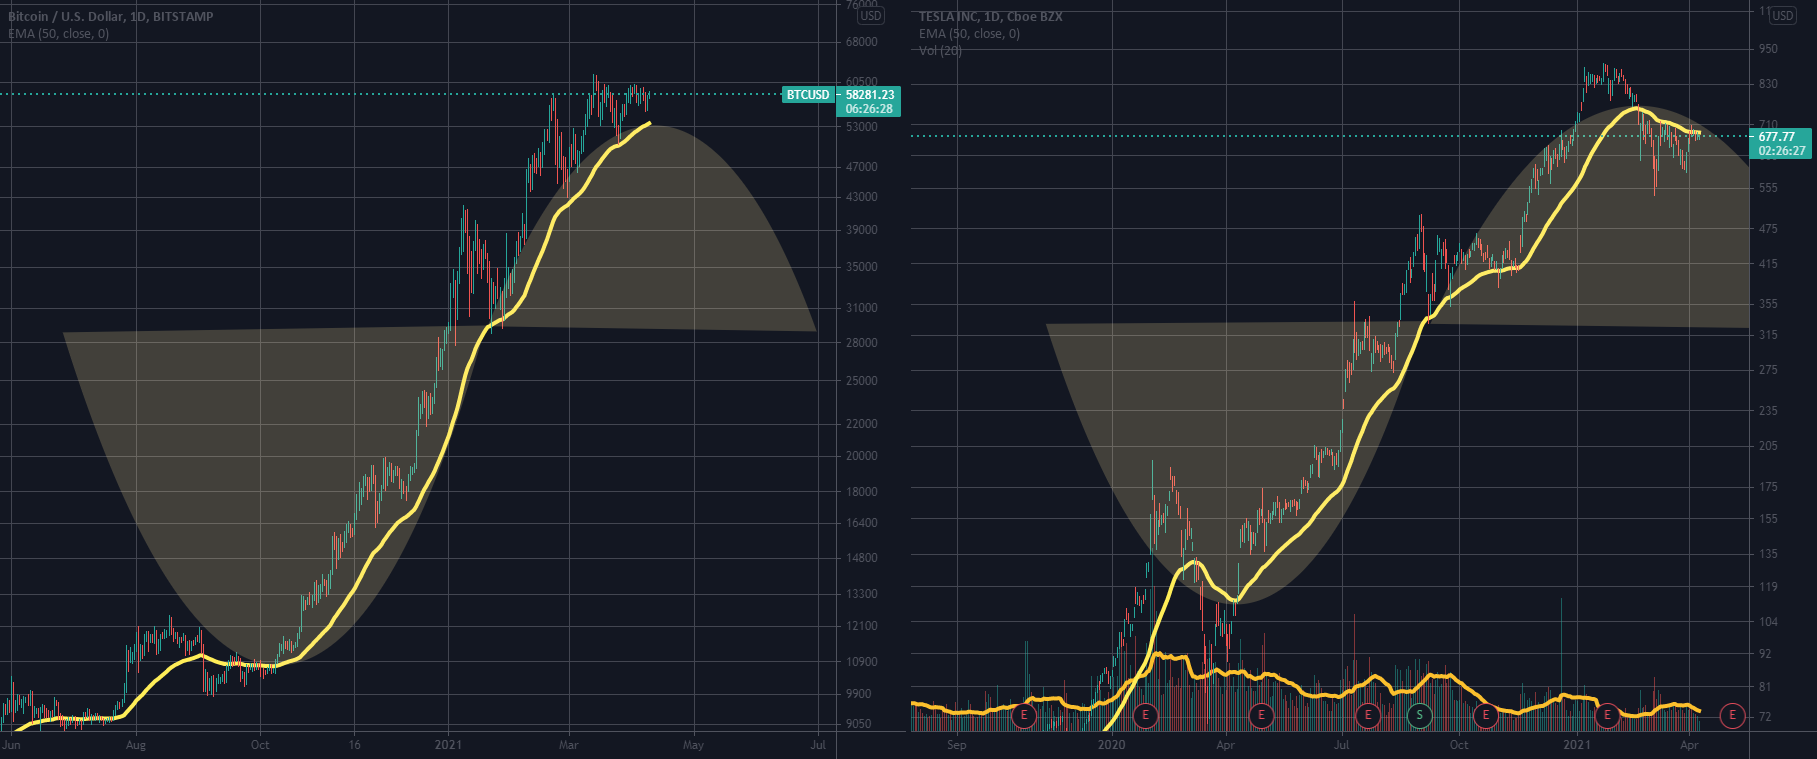Open the USD currency selector on Bitcoin chart
This screenshot has height=759, width=1817.
[x=870, y=16]
